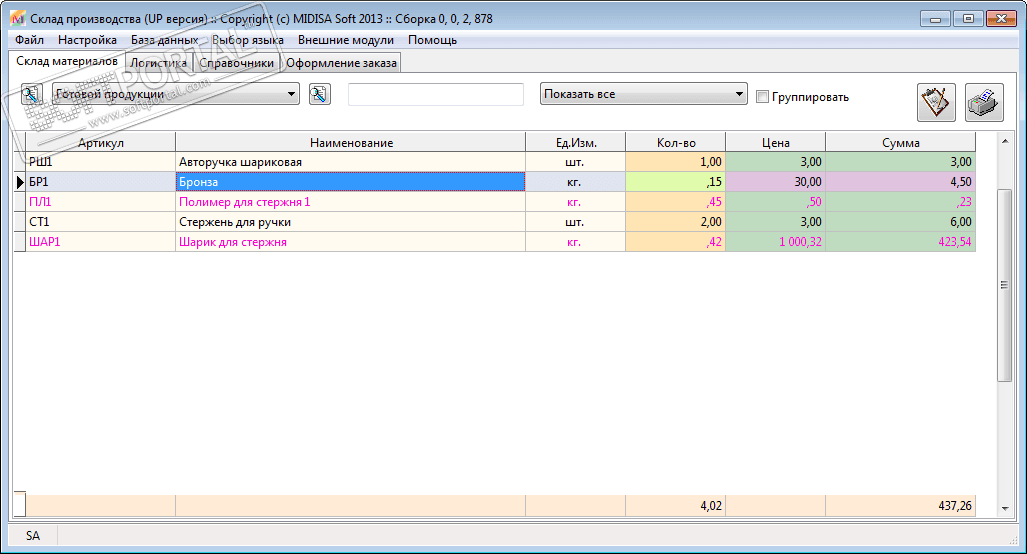Open the Готовой продукции dropdown
Viewport: 1027px width, 554px height.
(176, 94)
